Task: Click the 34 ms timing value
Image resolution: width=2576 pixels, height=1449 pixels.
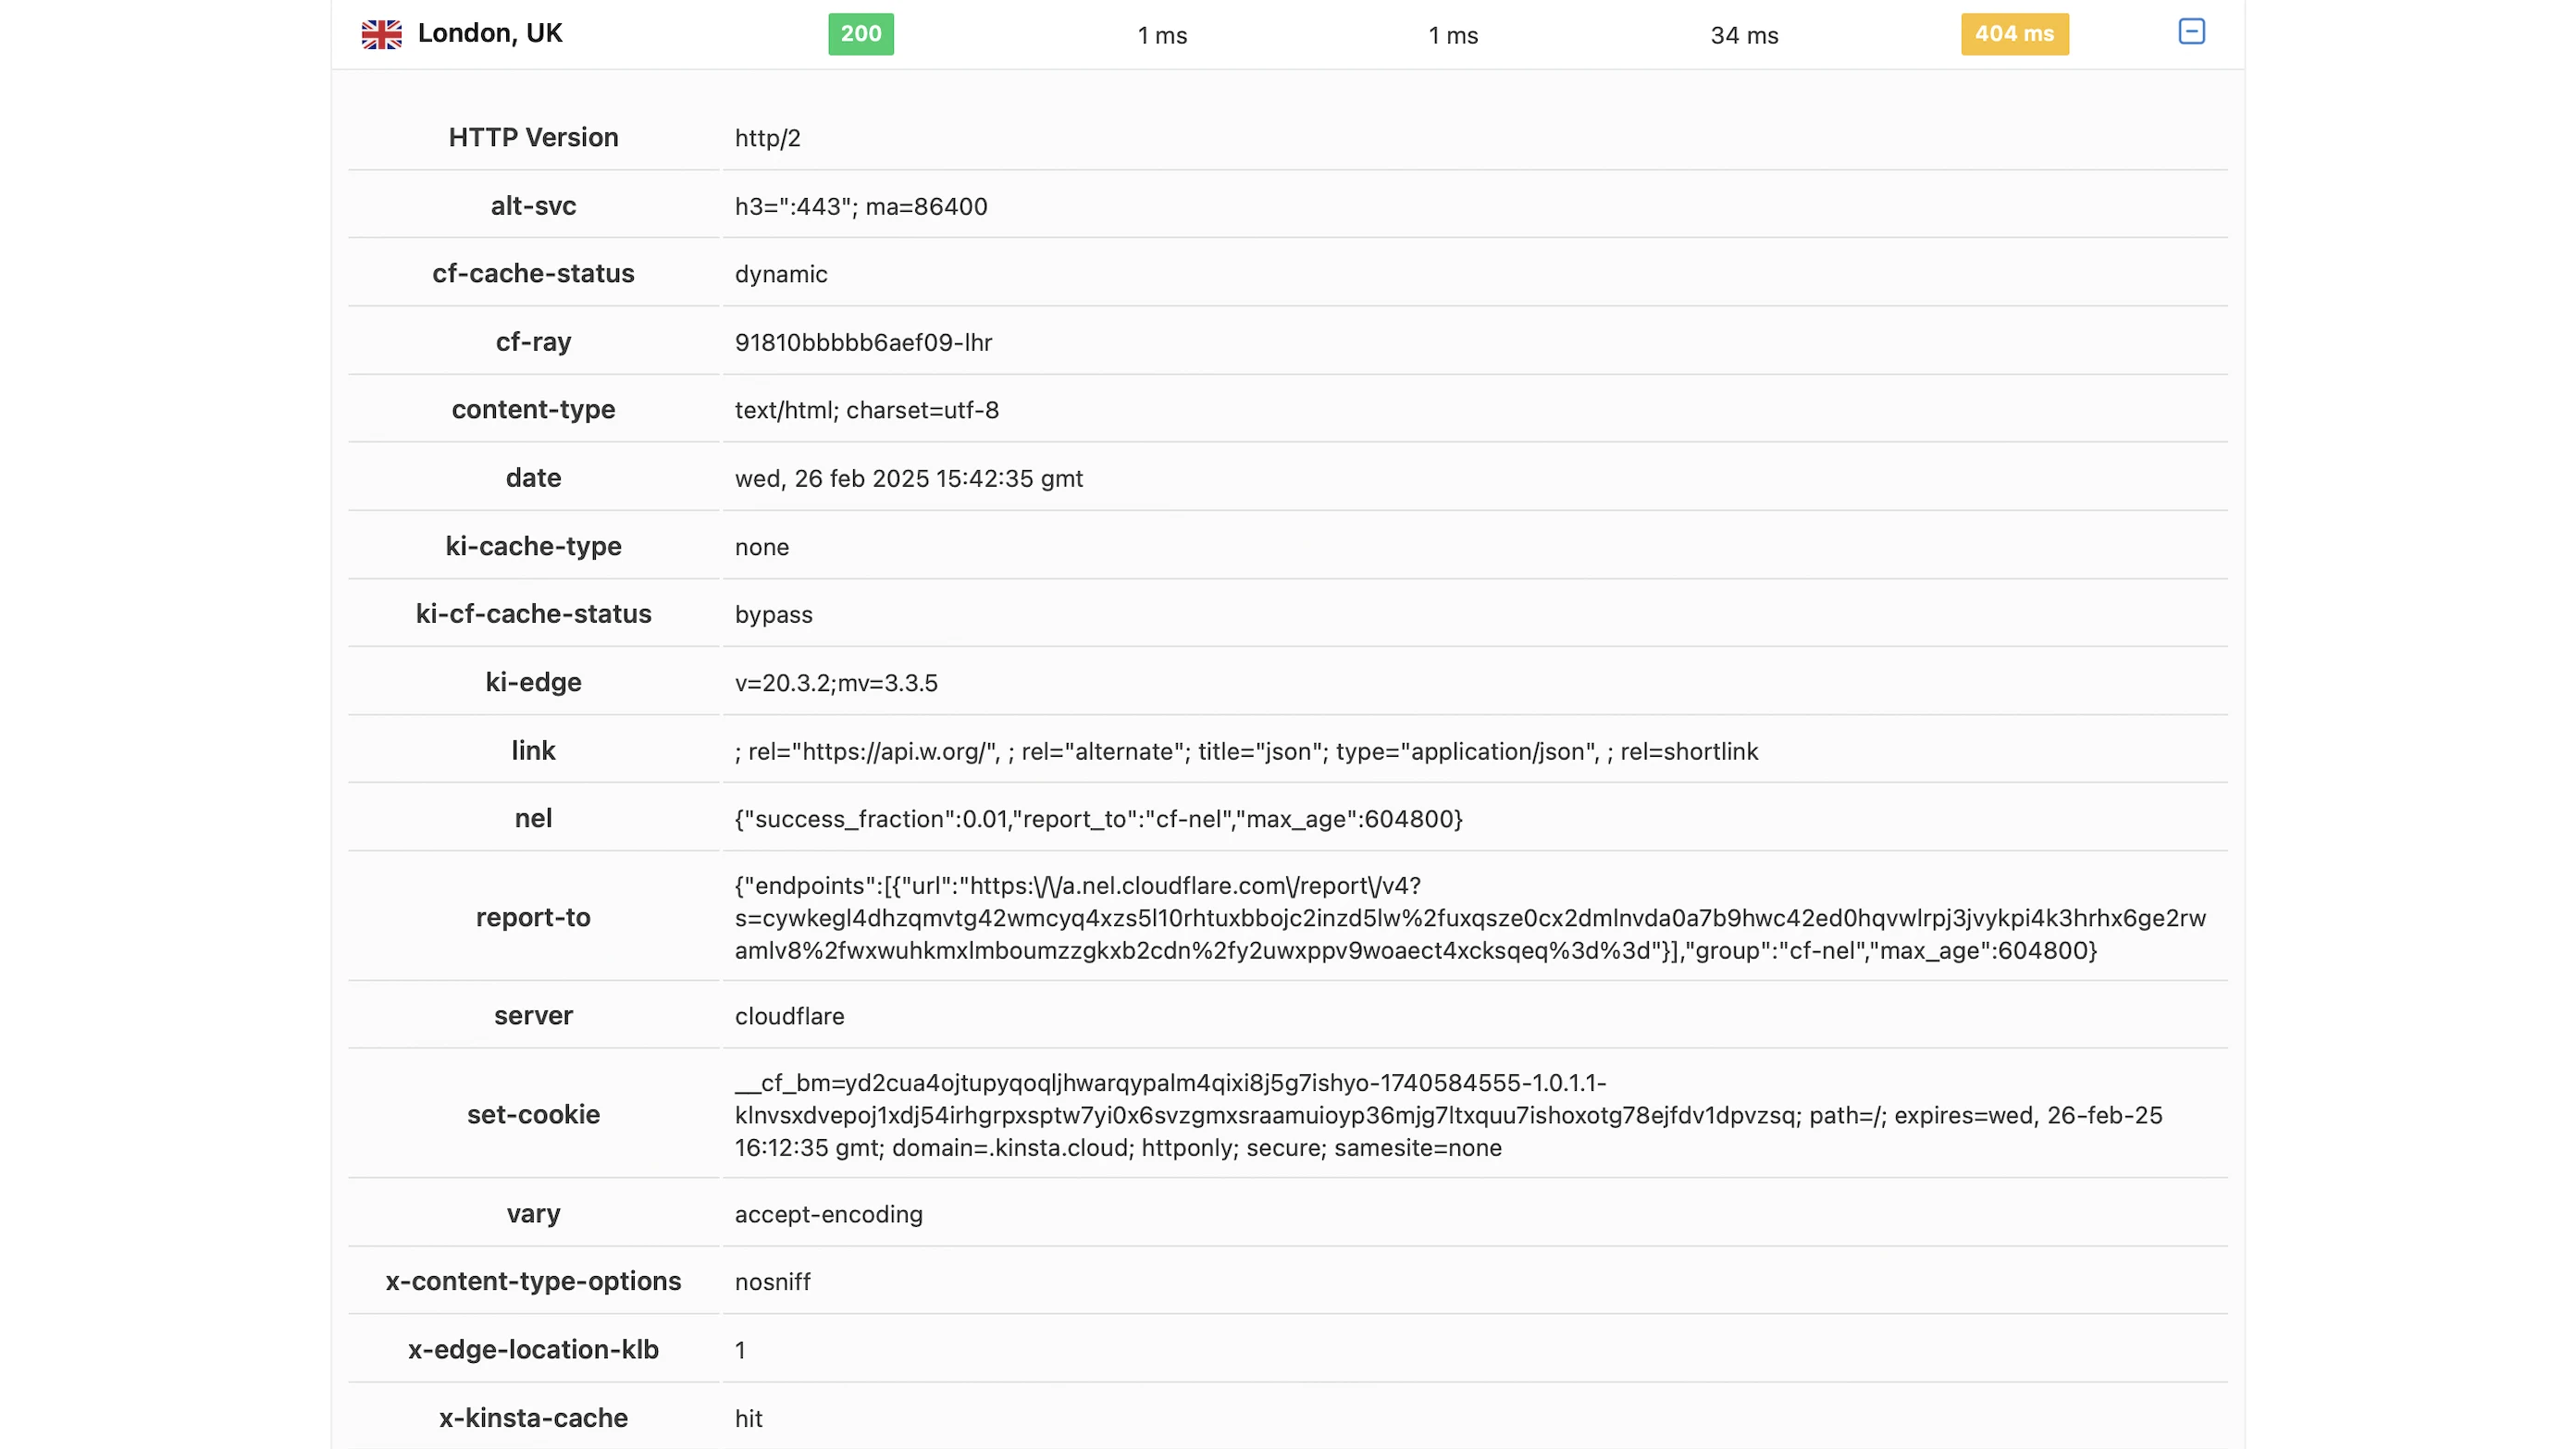Action: click(1744, 36)
